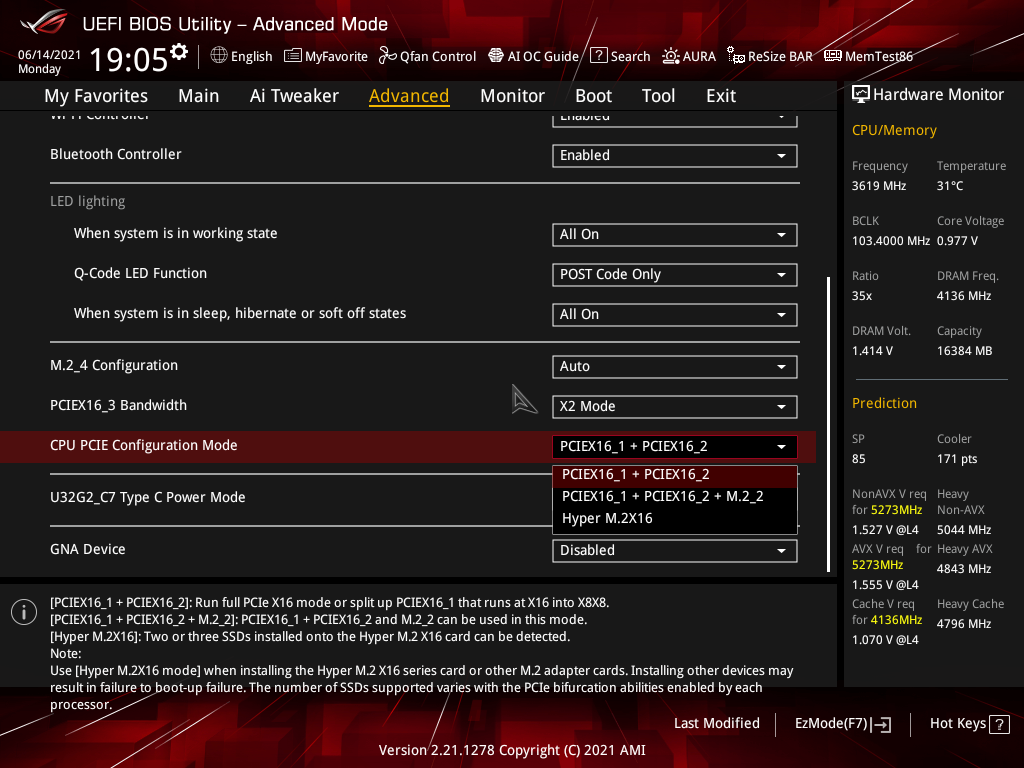
Task: Click the 4136 MHz DRAM Freq. value
Action: (x=963, y=296)
